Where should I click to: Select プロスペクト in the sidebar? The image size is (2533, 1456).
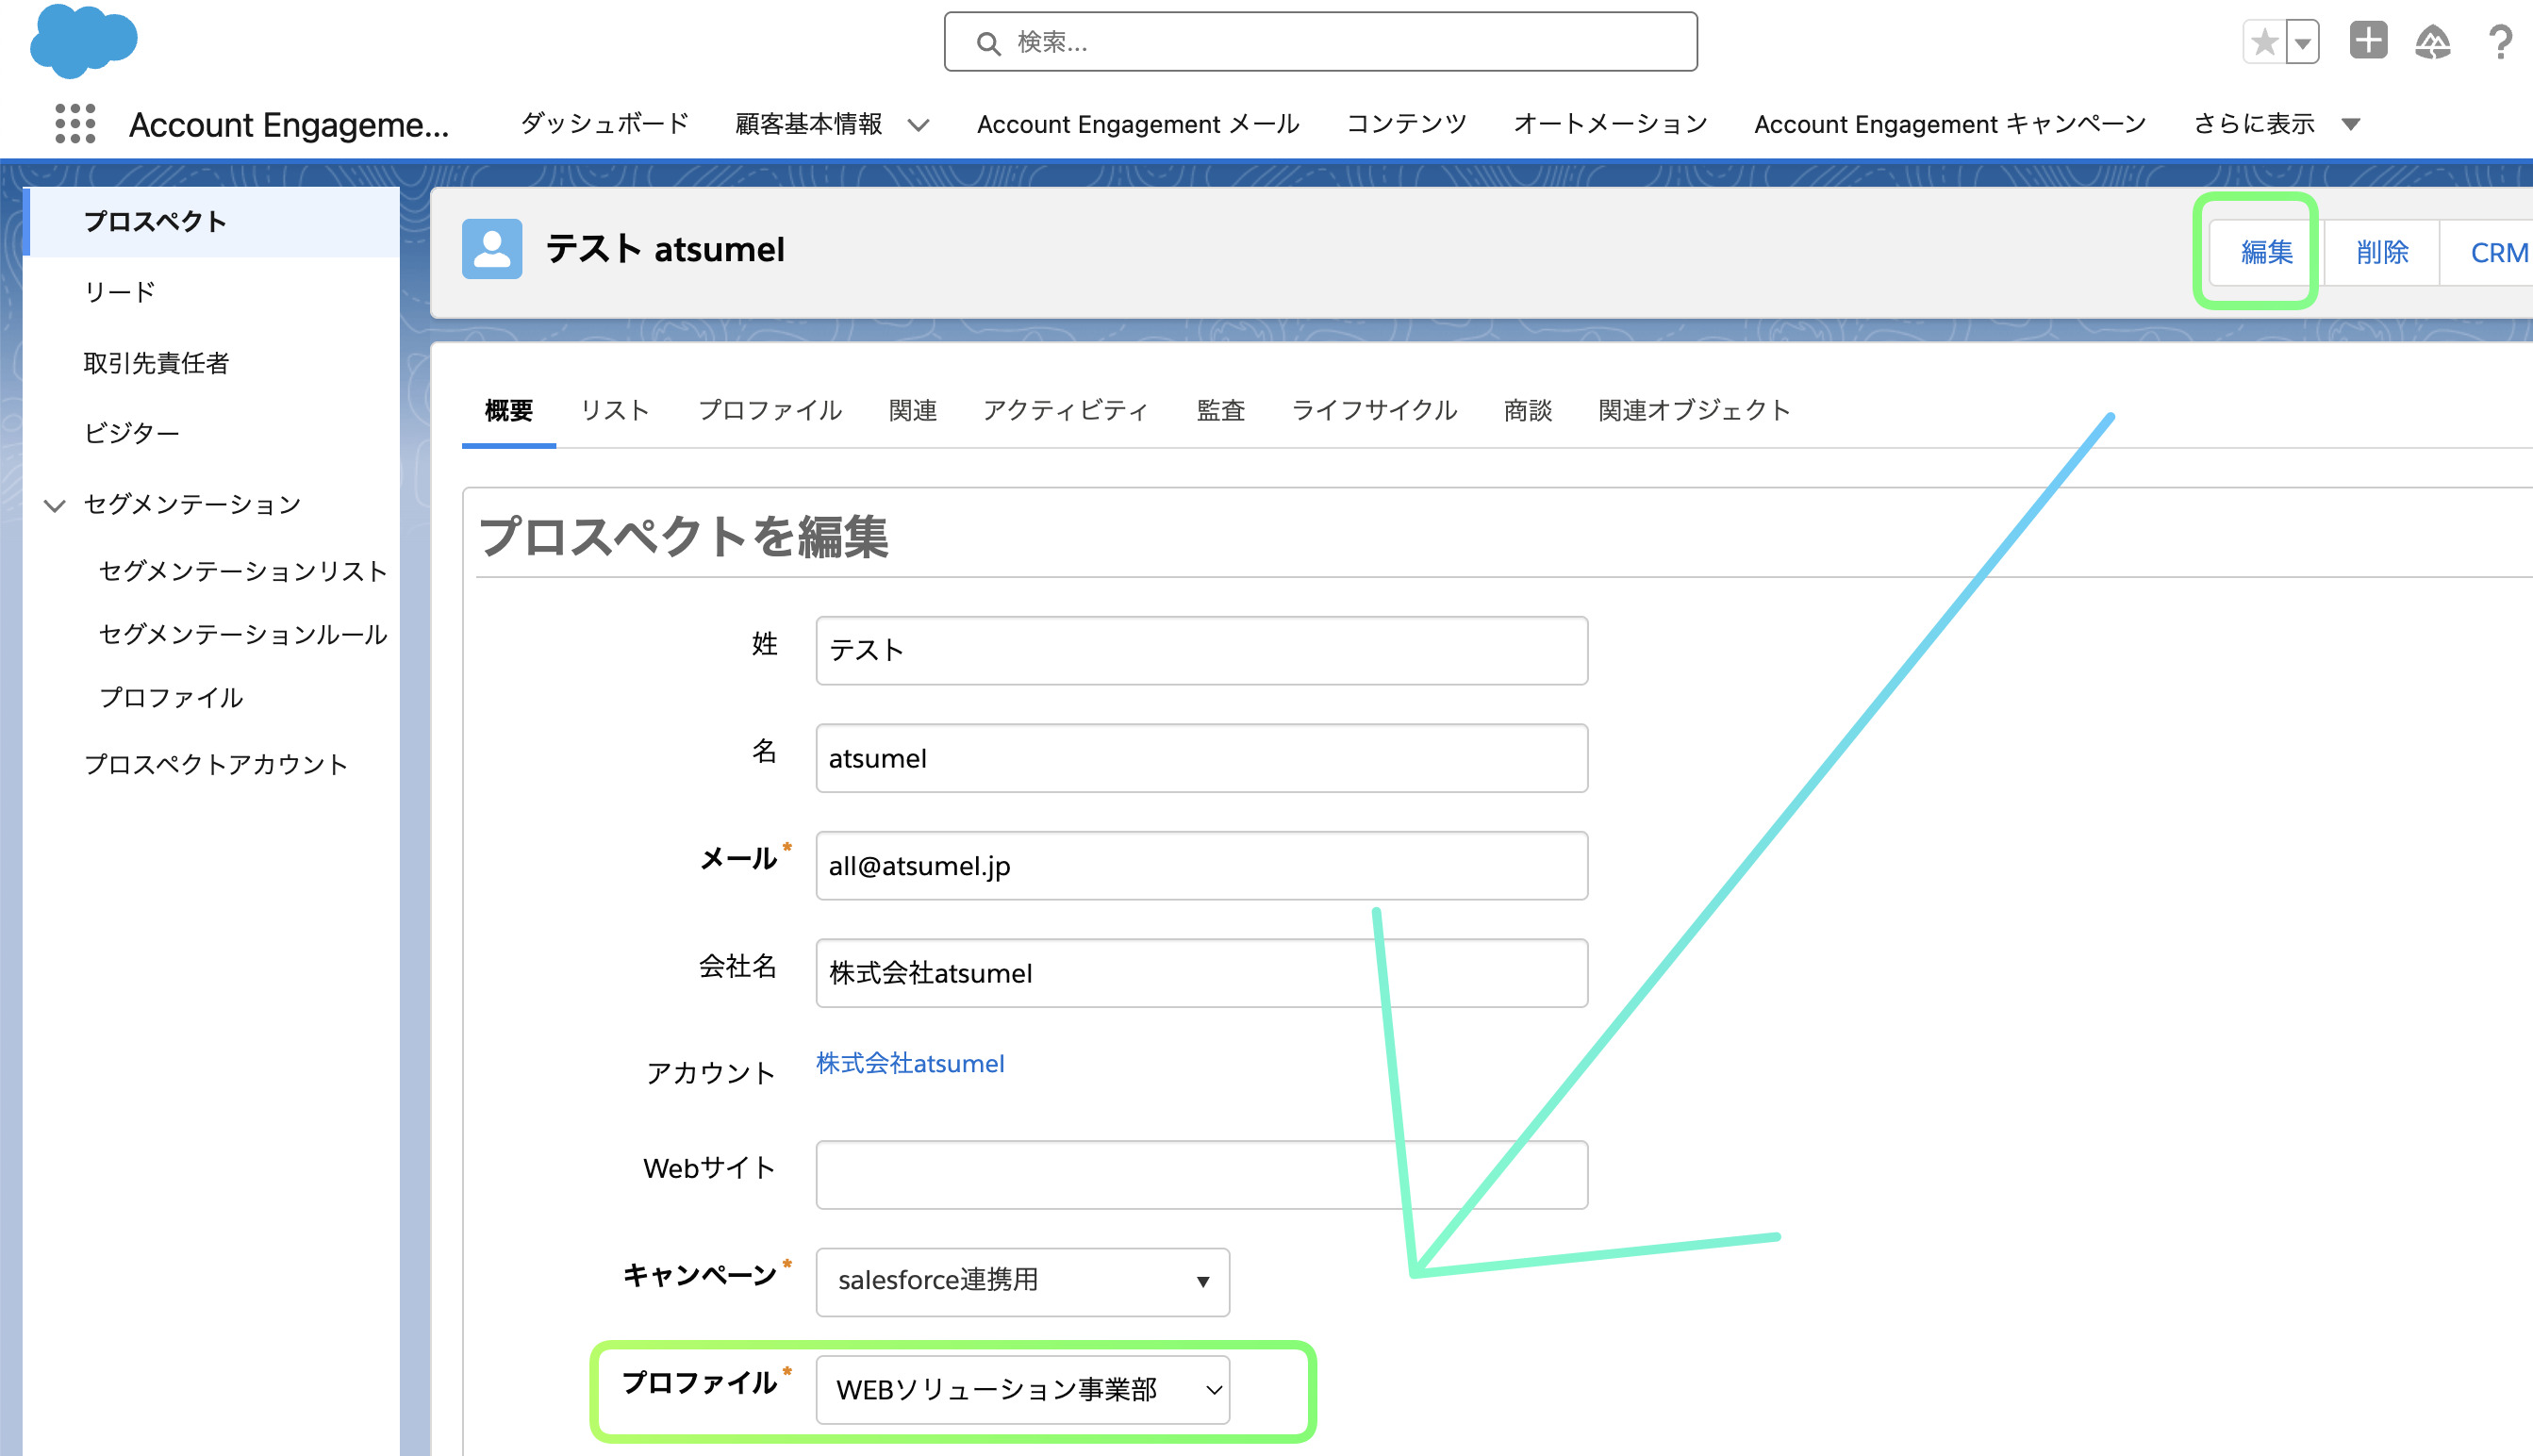[x=211, y=221]
